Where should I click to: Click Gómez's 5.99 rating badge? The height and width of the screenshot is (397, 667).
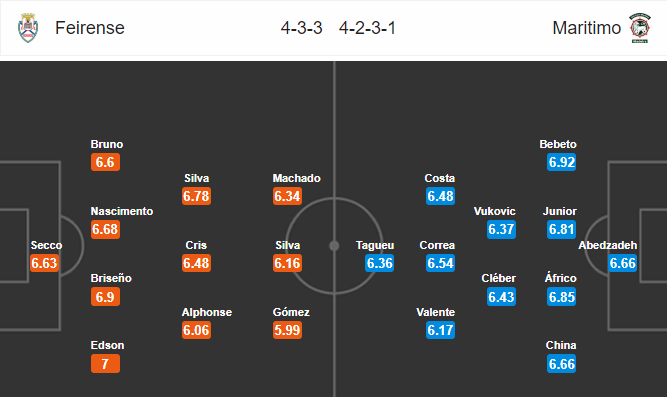pyautogui.click(x=288, y=330)
